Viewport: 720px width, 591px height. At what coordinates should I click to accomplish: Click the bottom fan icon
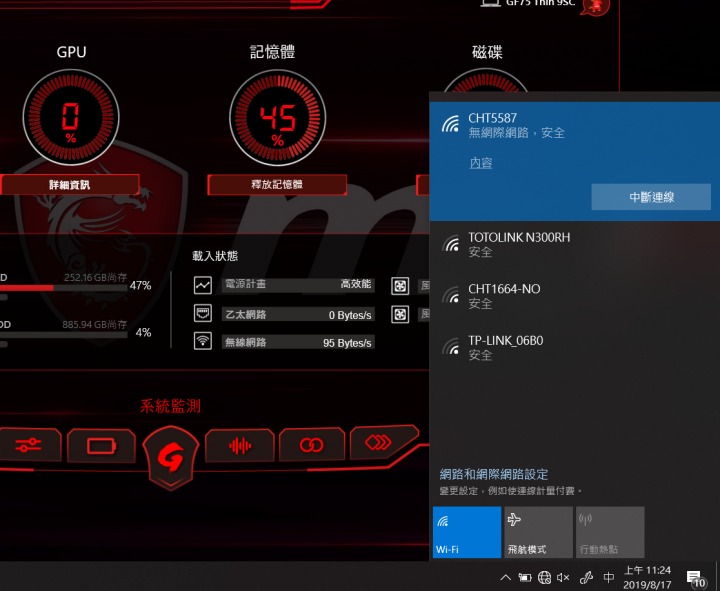coord(400,315)
